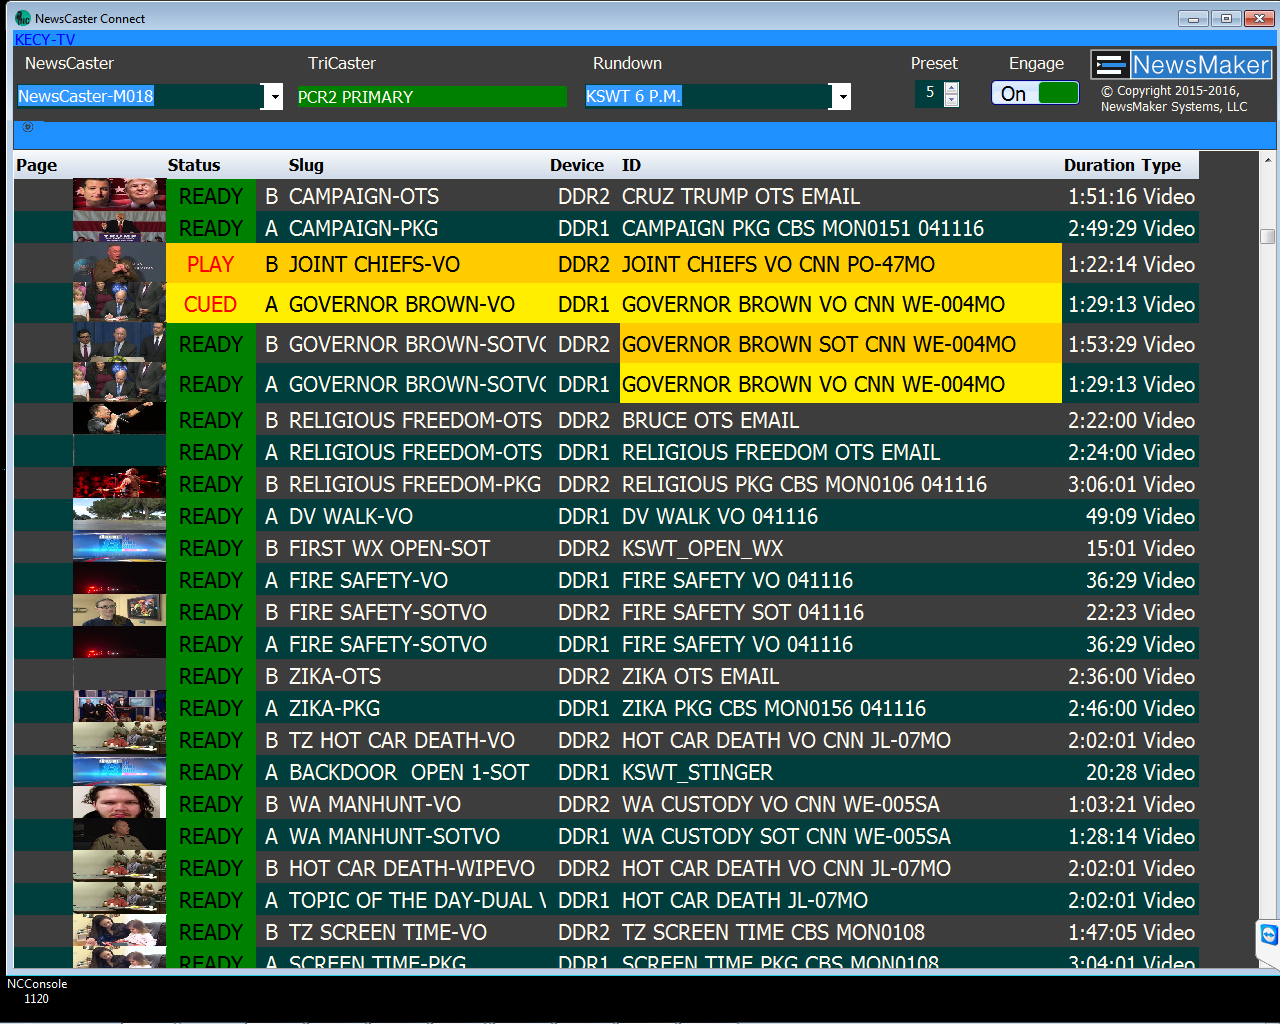Select thumbnail of the BACKDOOR OPEN 1-SOT row
The width and height of the screenshot is (1280, 1024).
pos(119,771)
